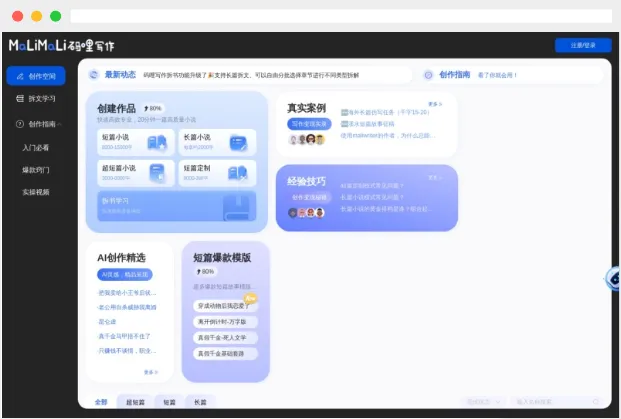Open the fifth AI创作精选 story starting 只赚钱不谈情
Viewport: 621px width, 419px height.
(x=127, y=351)
